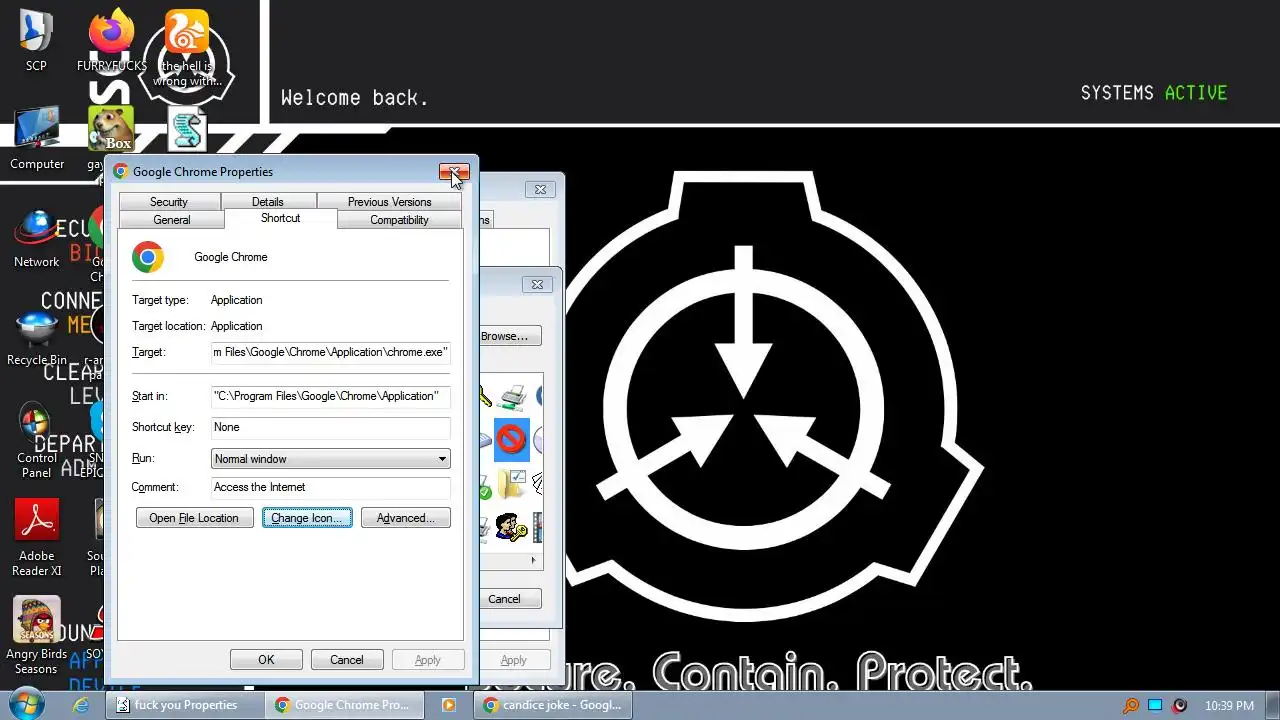Click the Change Icon... button
This screenshot has height=720, width=1280.
point(307,518)
